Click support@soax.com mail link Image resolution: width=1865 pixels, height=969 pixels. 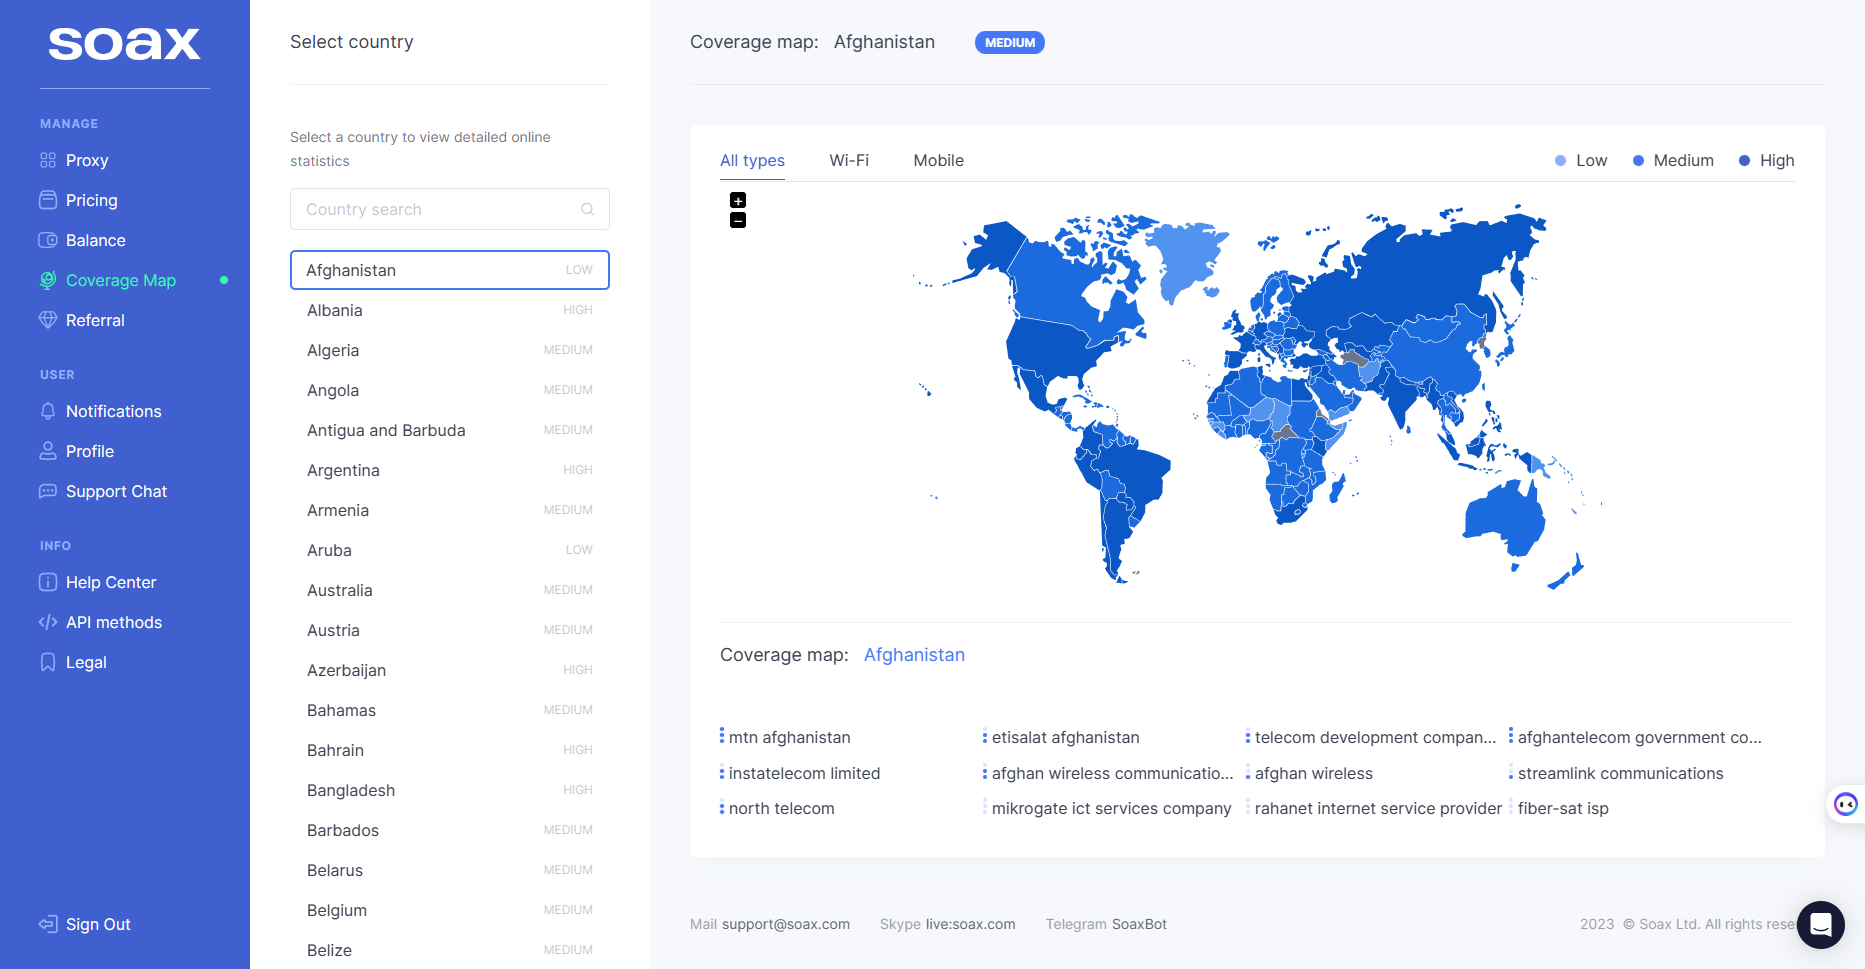click(x=786, y=924)
